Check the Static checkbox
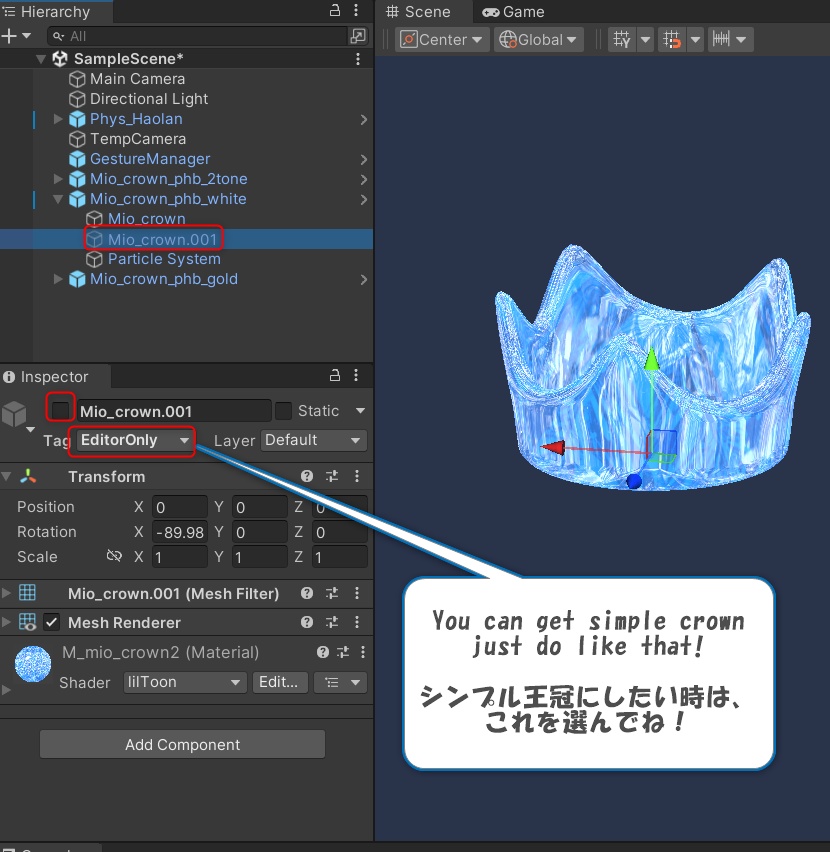Viewport: 830px width, 852px height. tap(284, 411)
